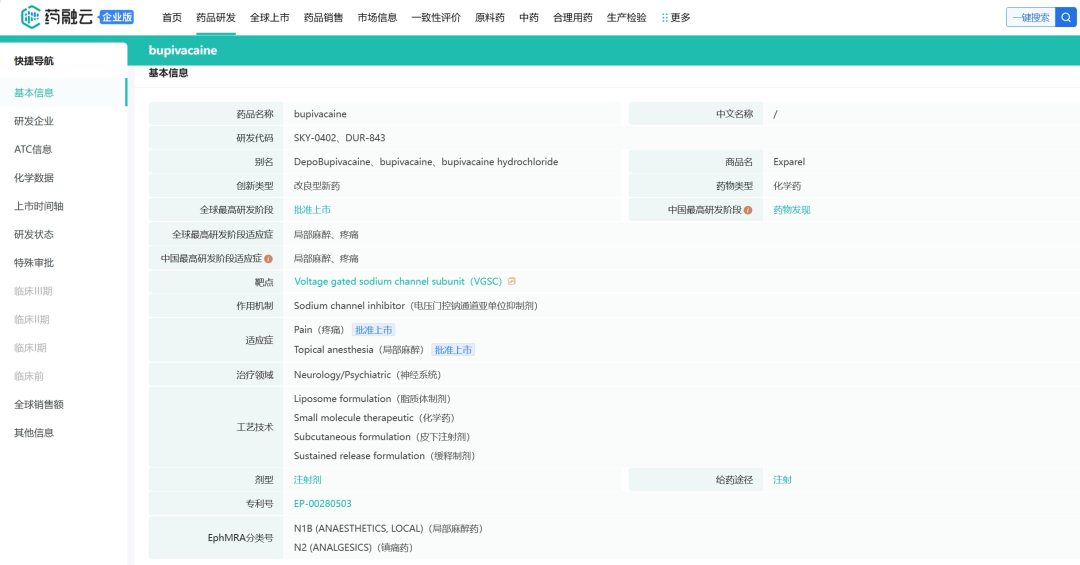Go to 全球上市 menu item
The width and height of the screenshot is (1080, 565).
tap(269, 17)
